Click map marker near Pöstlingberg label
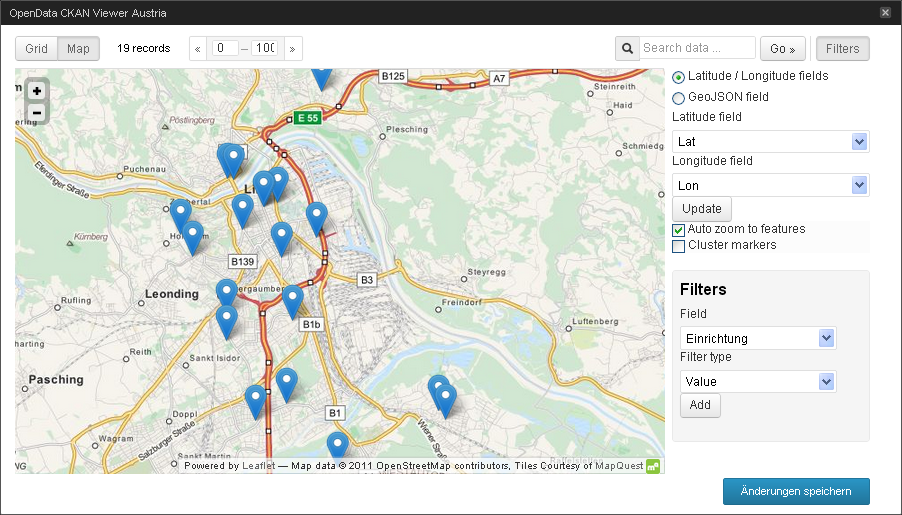The width and height of the screenshot is (902, 515). tap(234, 159)
